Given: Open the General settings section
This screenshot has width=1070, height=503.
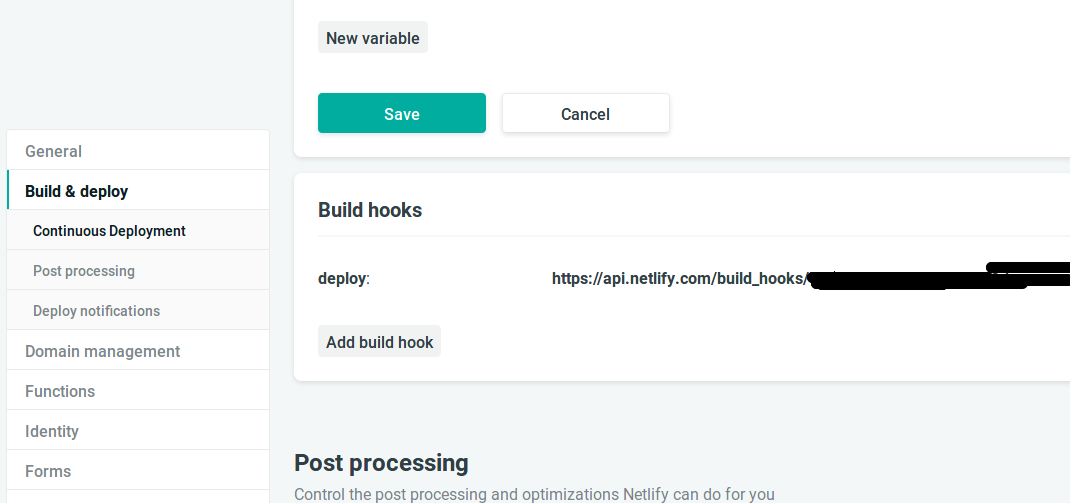Looking at the screenshot, I should point(54,151).
